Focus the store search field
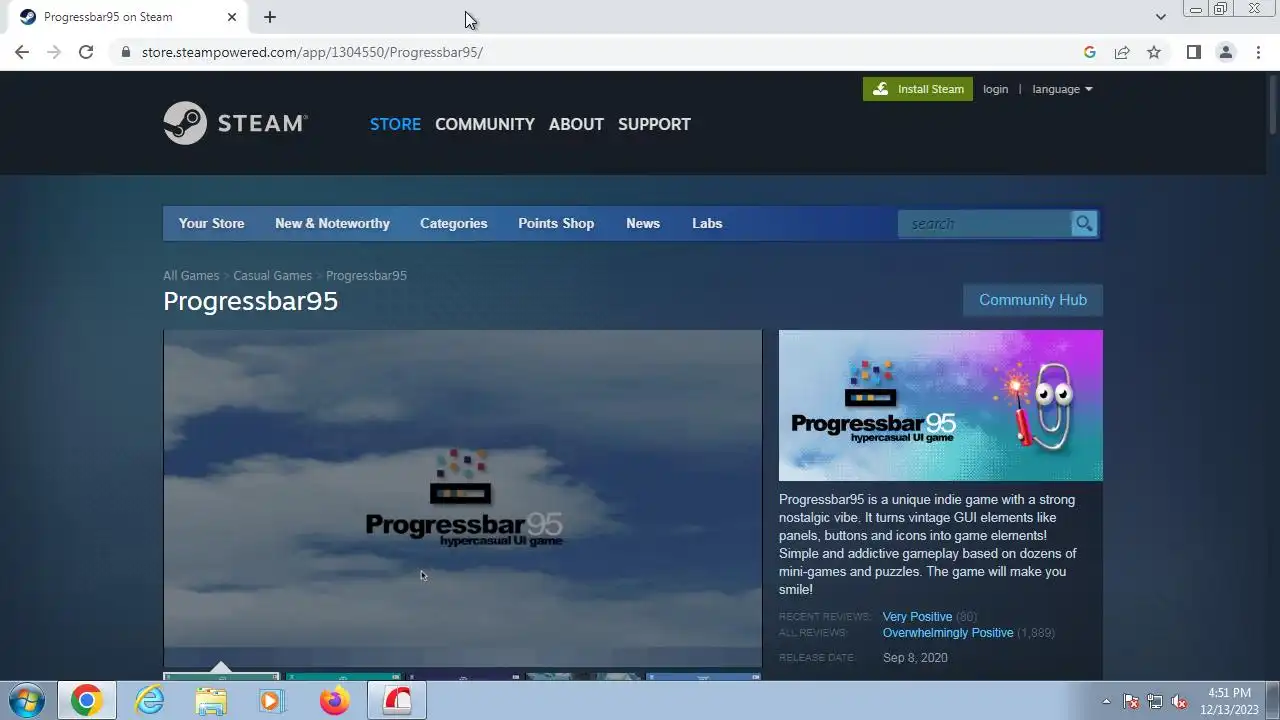 tap(984, 224)
